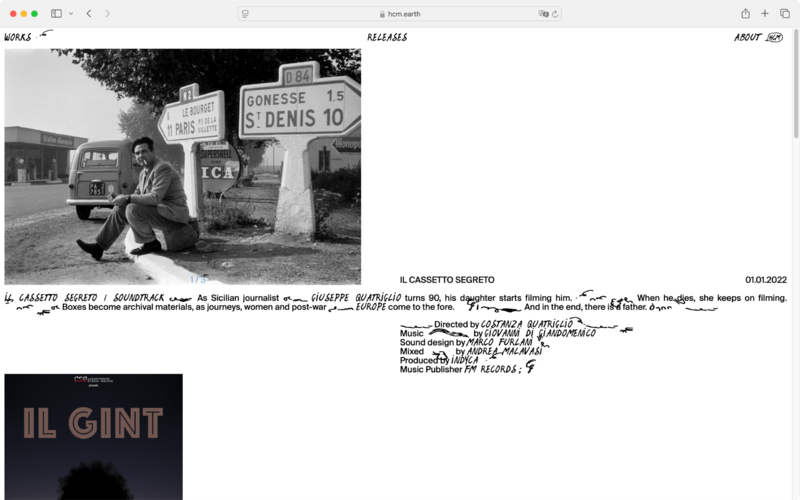The height and width of the screenshot is (500, 800).
Task: Open the Share menu
Action: [x=745, y=14]
